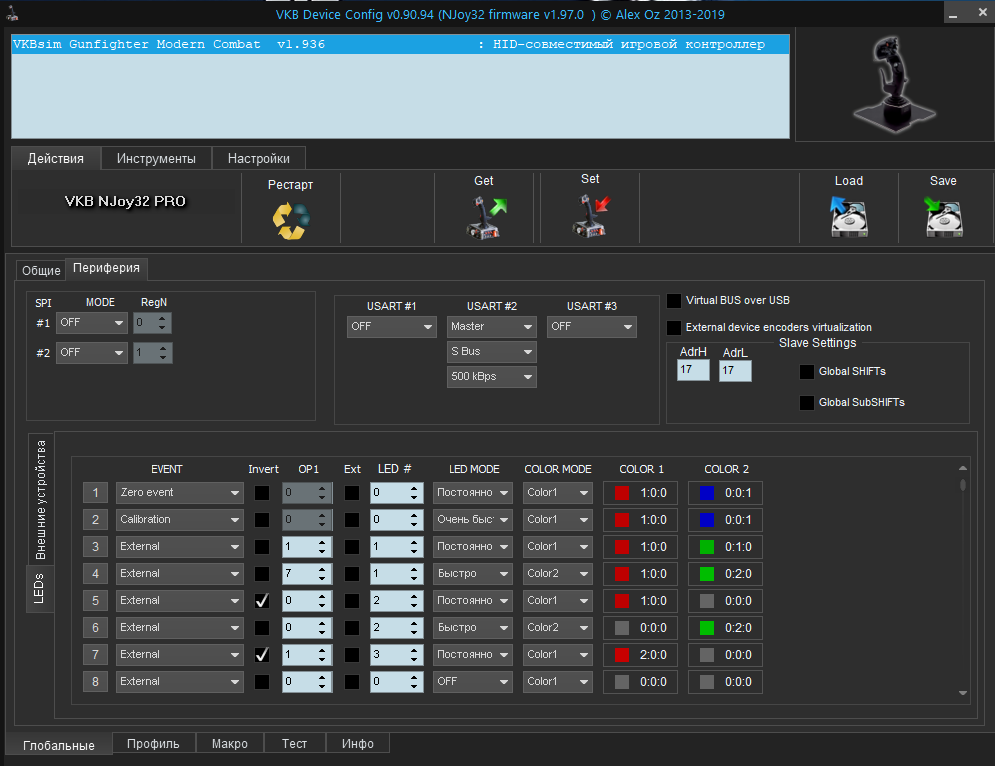Click the Load disk icon
Viewport: 995px width, 766px height.
click(x=848, y=216)
